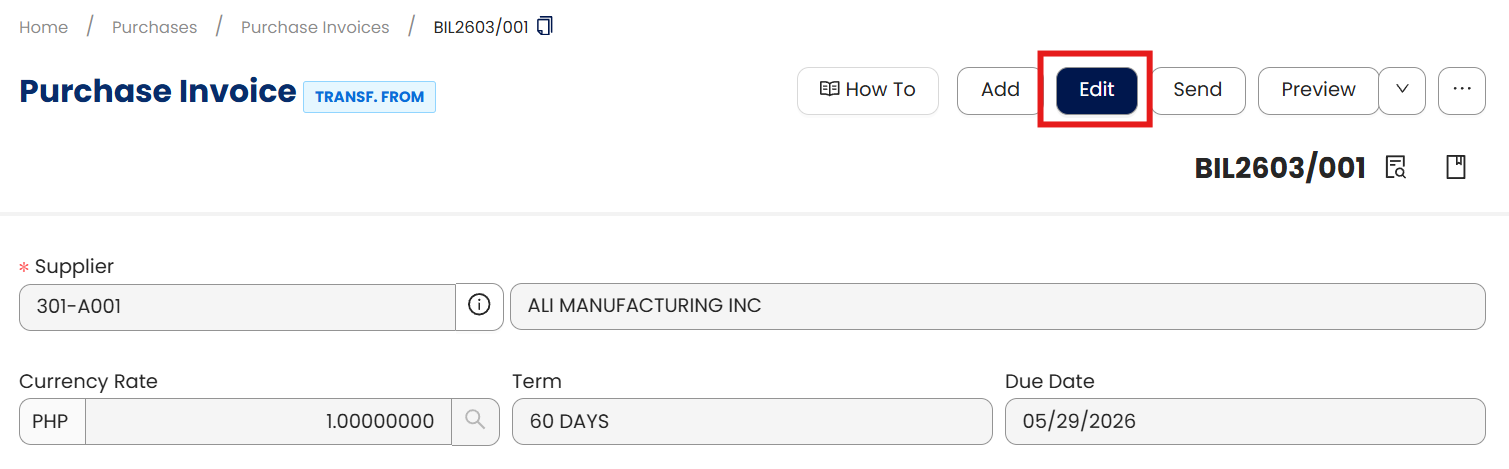This screenshot has height=469, width=1509.
Task: Open the supplier info icon
Action: [480, 306]
